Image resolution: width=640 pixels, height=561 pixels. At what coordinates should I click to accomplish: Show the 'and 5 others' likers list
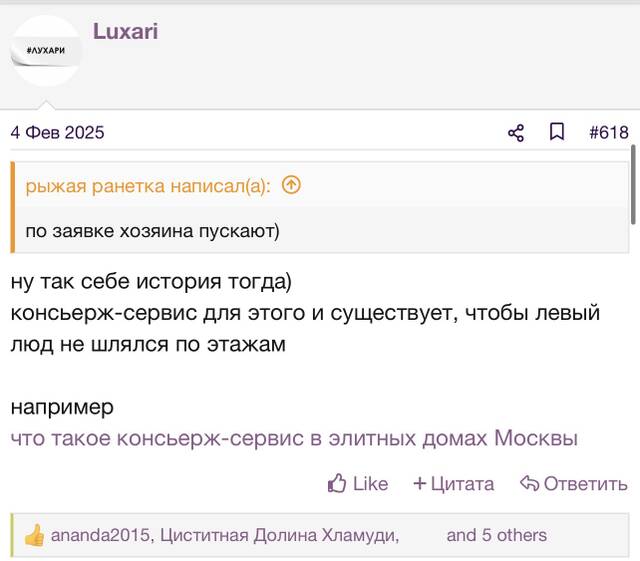click(496, 535)
